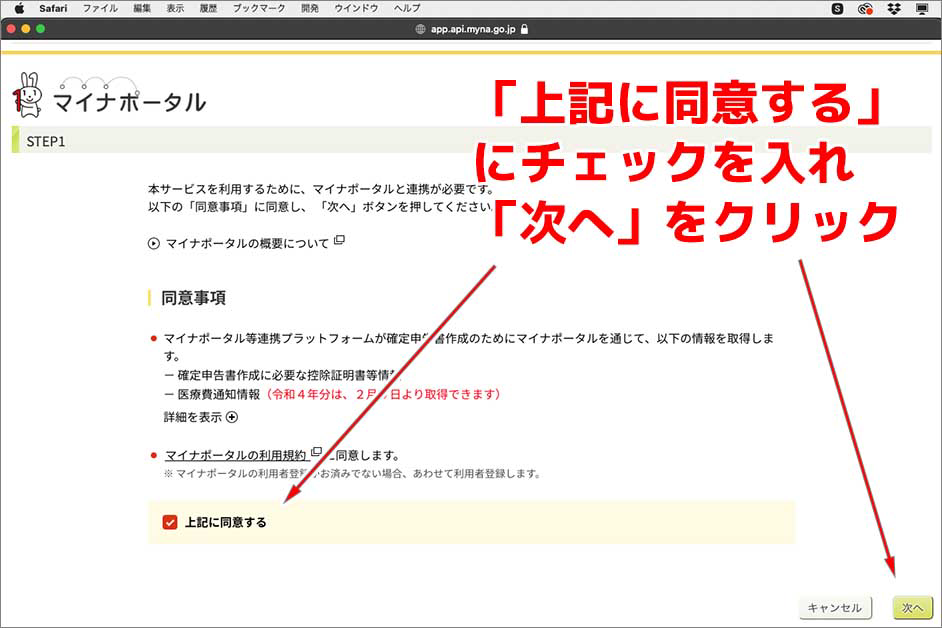Click the app.api.myna.go.jp address bar
This screenshot has width=942, height=628.
pyautogui.click(x=470, y=30)
